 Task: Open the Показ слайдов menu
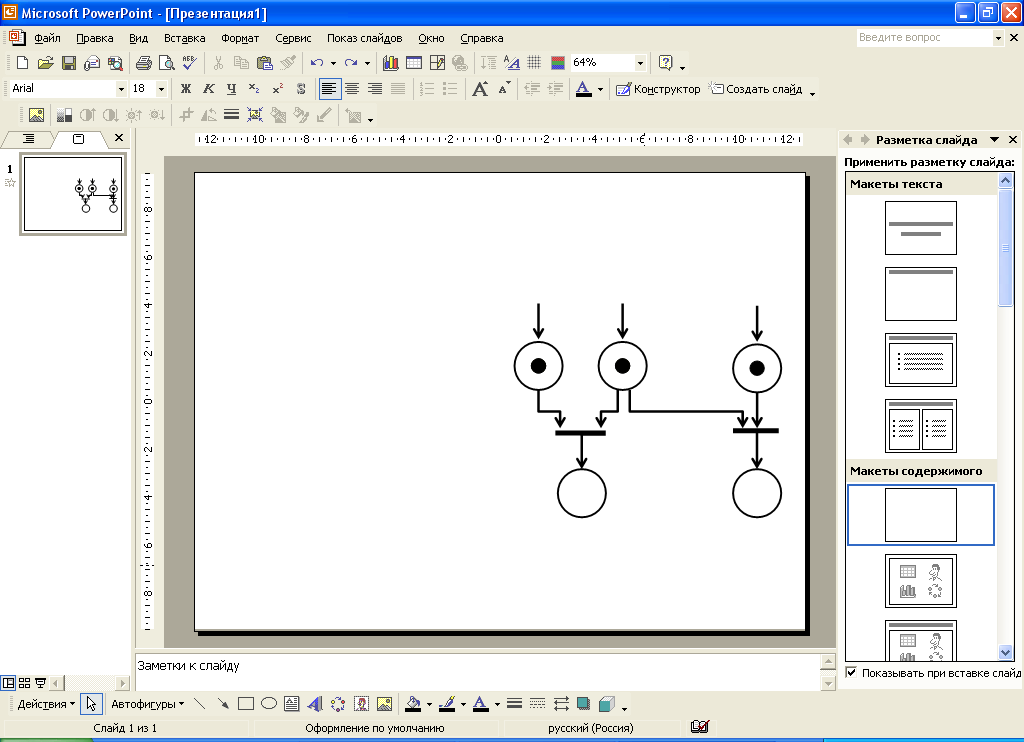[x=364, y=38]
